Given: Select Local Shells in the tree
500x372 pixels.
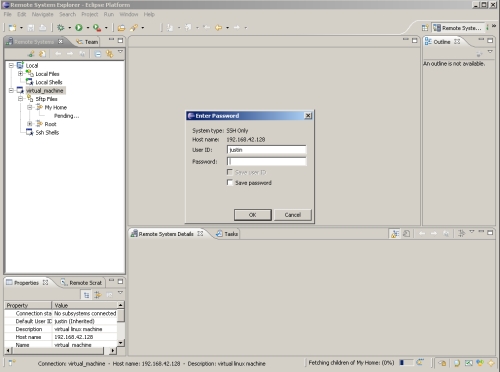Looking at the screenshot, I should pyautogui.click(x=49, y=82).
